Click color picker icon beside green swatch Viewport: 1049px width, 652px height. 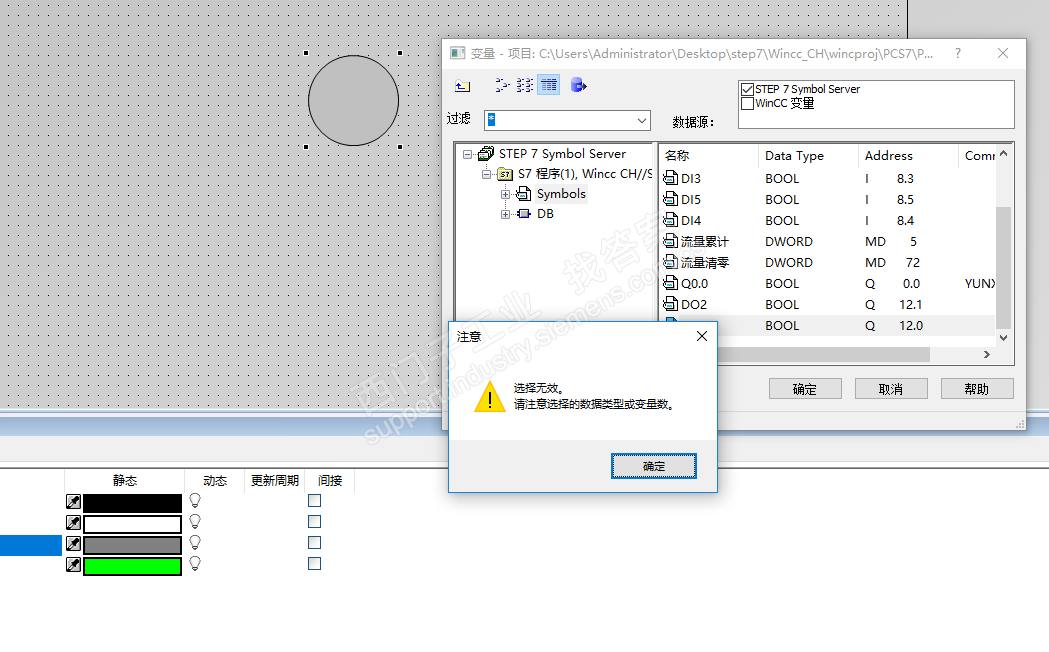[73, 564]
